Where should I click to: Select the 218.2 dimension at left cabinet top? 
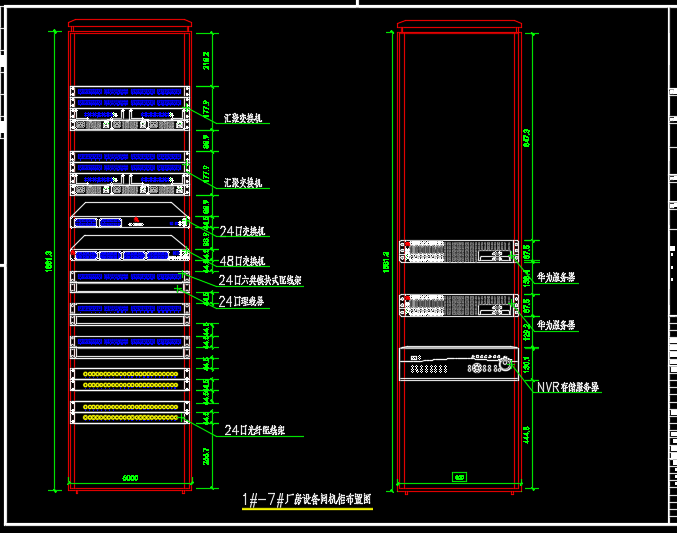tap(206, 61)
